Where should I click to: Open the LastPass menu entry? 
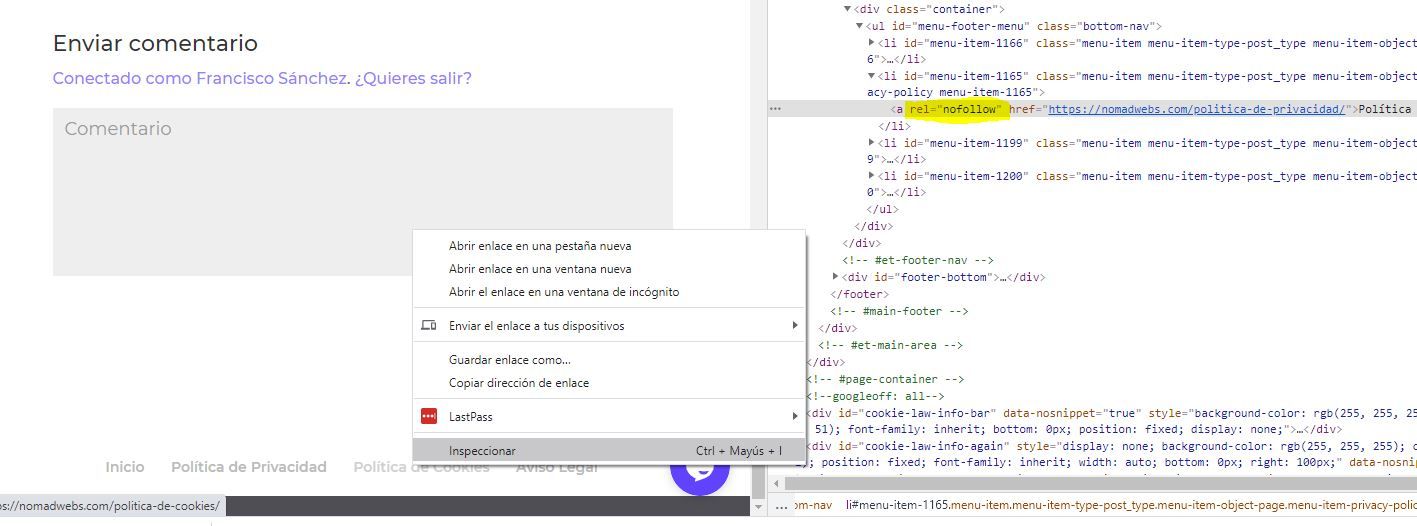click(609, 416)
